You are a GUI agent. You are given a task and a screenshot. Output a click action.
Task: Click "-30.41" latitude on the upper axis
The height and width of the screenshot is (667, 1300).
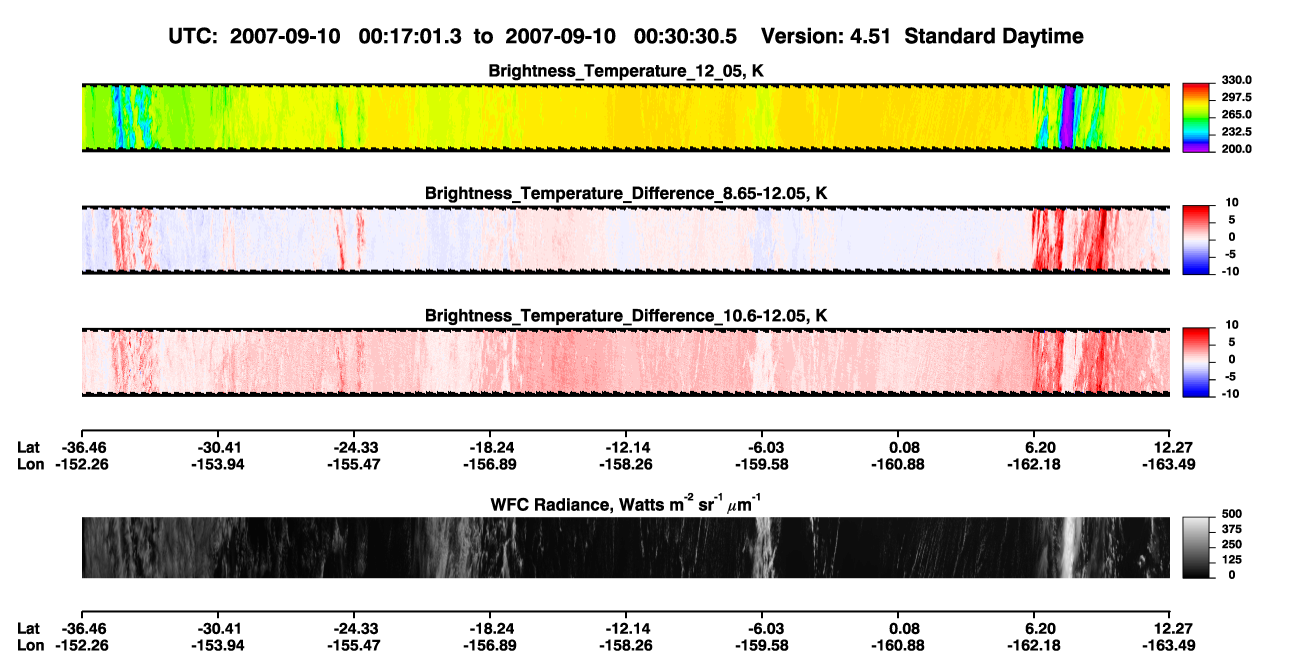[x=219, y=448]
